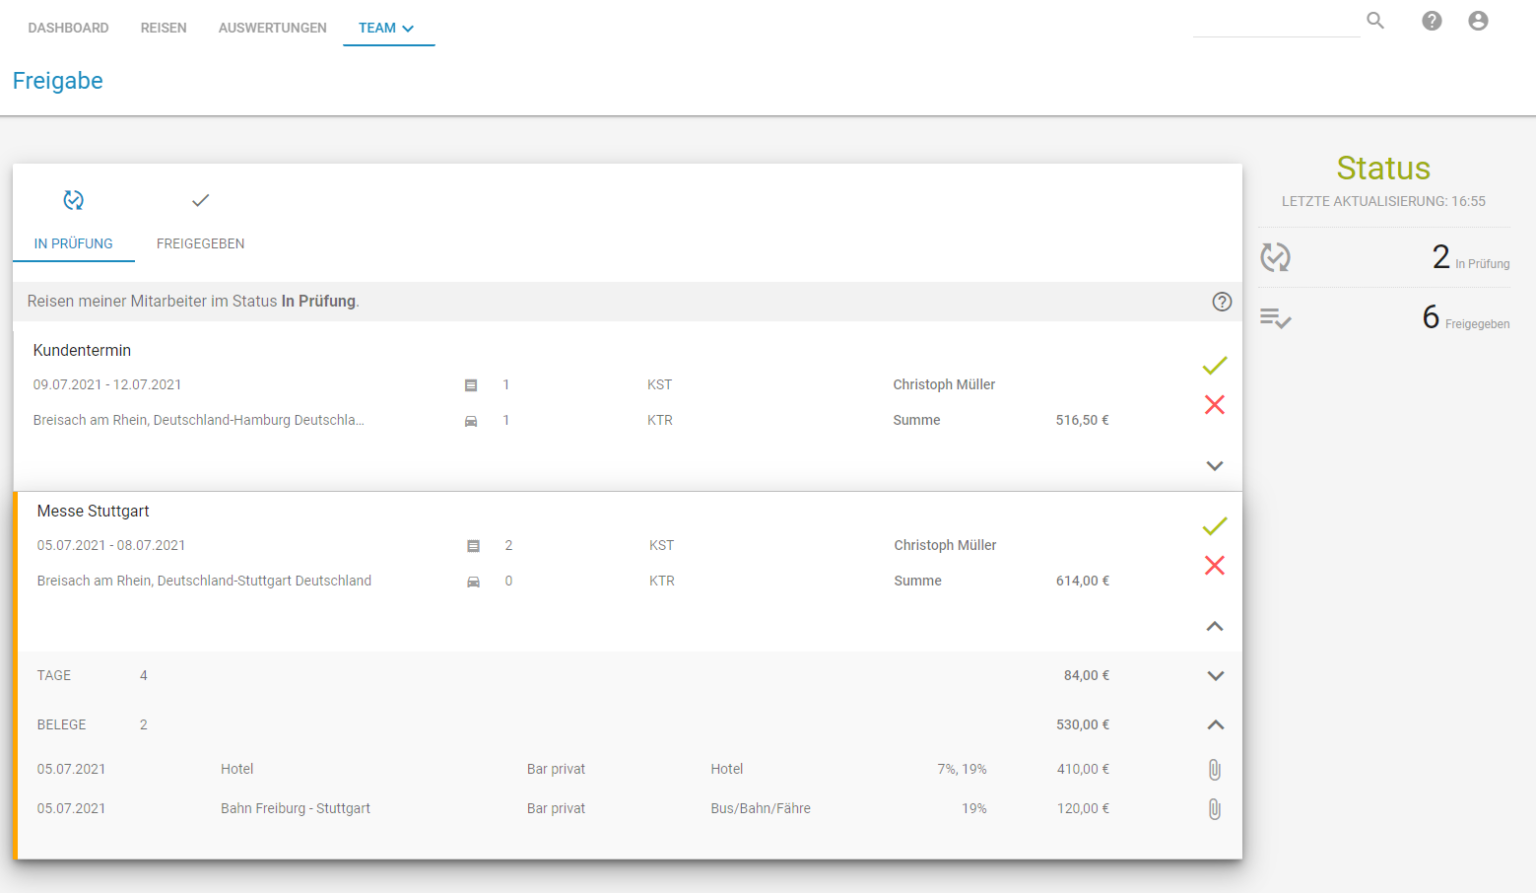Image resolution: width=1536 pixels, height=893 pixels.
Task: Click the 120,00 € Bahn amount
Action: (x=1083, y=808)
